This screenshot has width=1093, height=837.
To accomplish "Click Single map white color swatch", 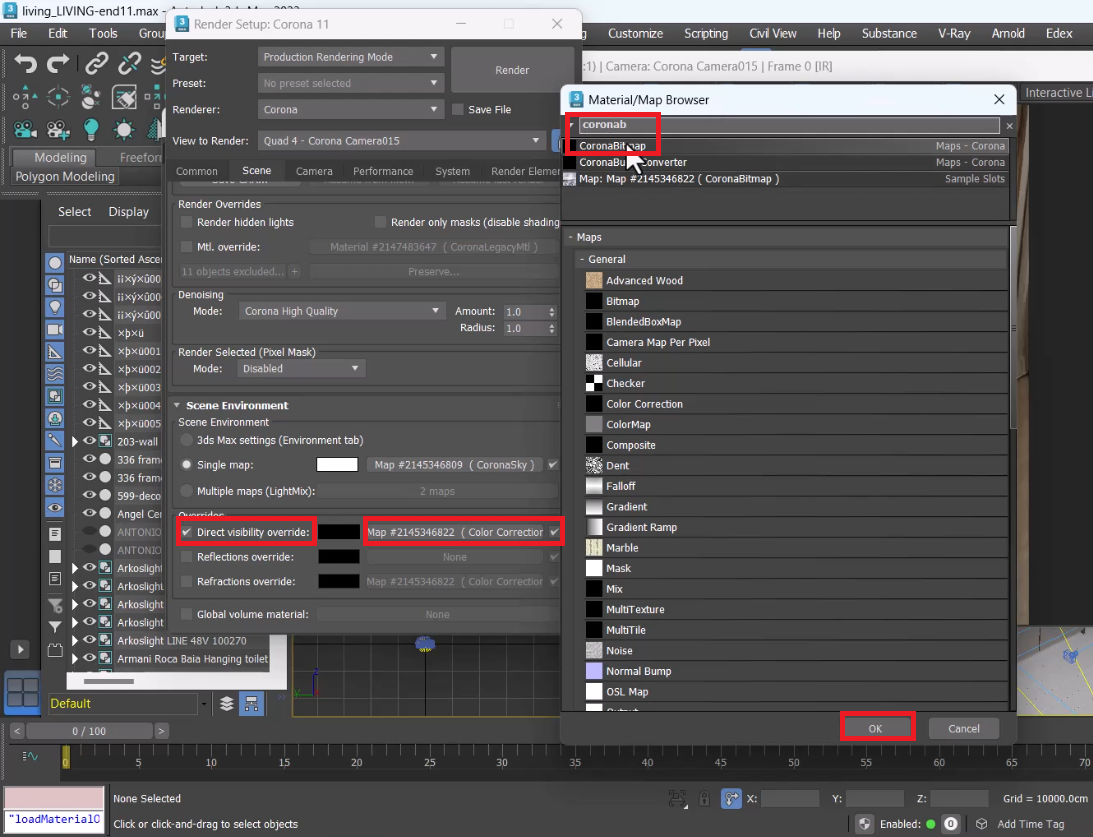I will (x=337, y=465).
